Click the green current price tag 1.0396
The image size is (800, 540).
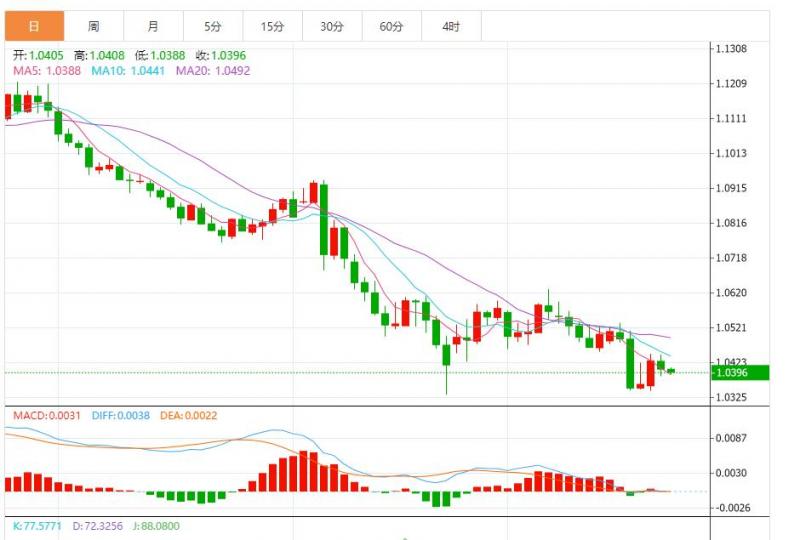click(740, 373)
